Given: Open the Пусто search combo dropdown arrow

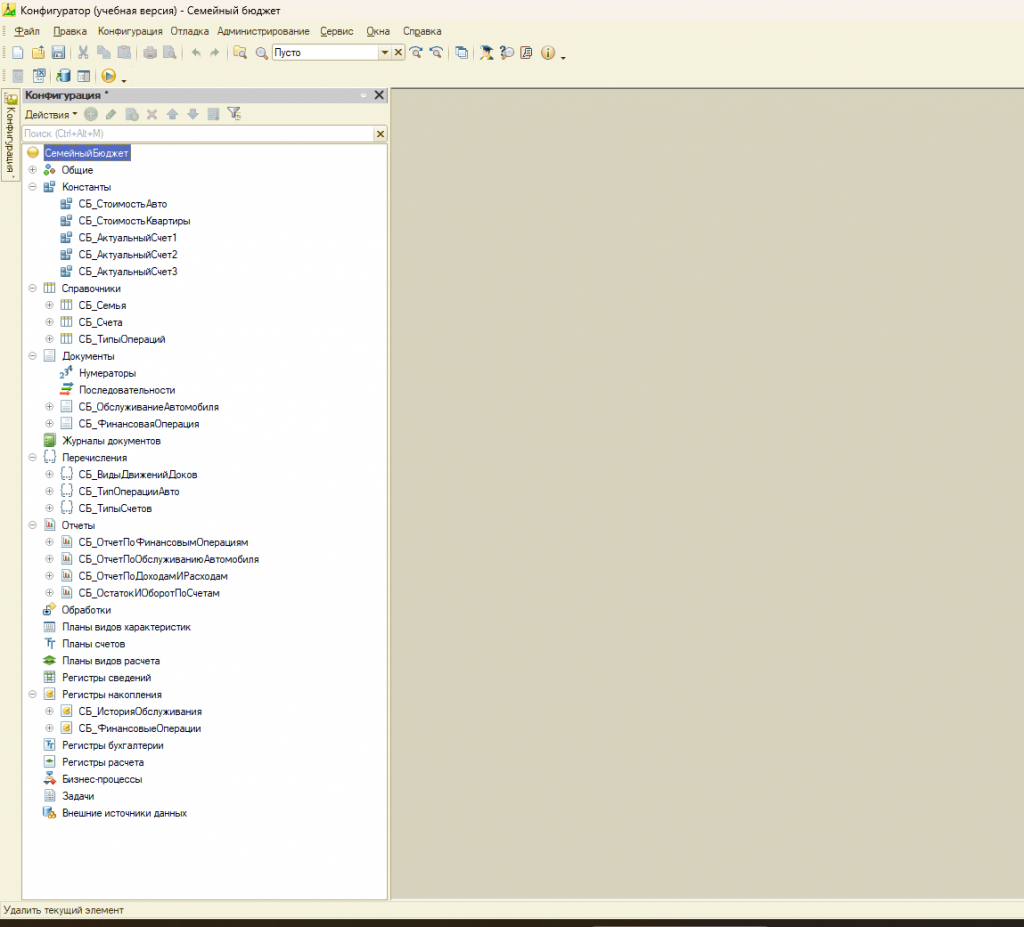Looking at the screenshot, I should pyautogui.click(x=385, y=52).
